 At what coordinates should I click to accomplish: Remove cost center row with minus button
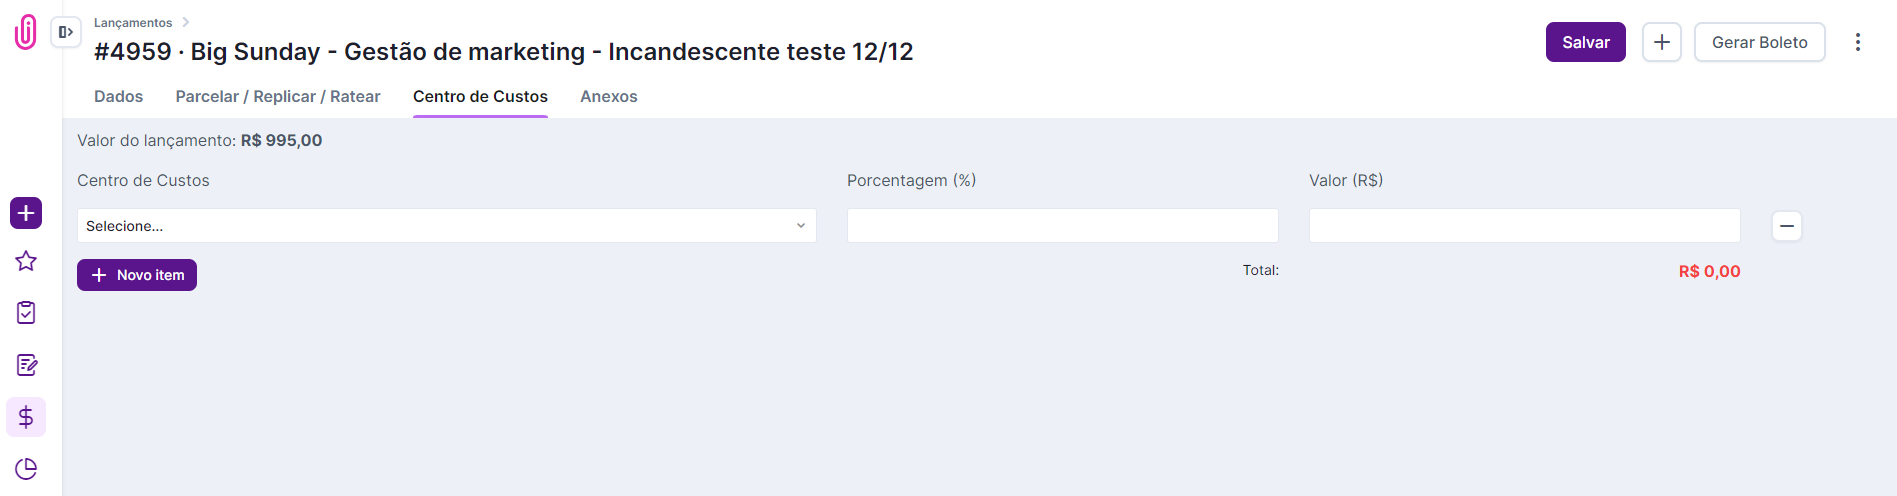1786,226
